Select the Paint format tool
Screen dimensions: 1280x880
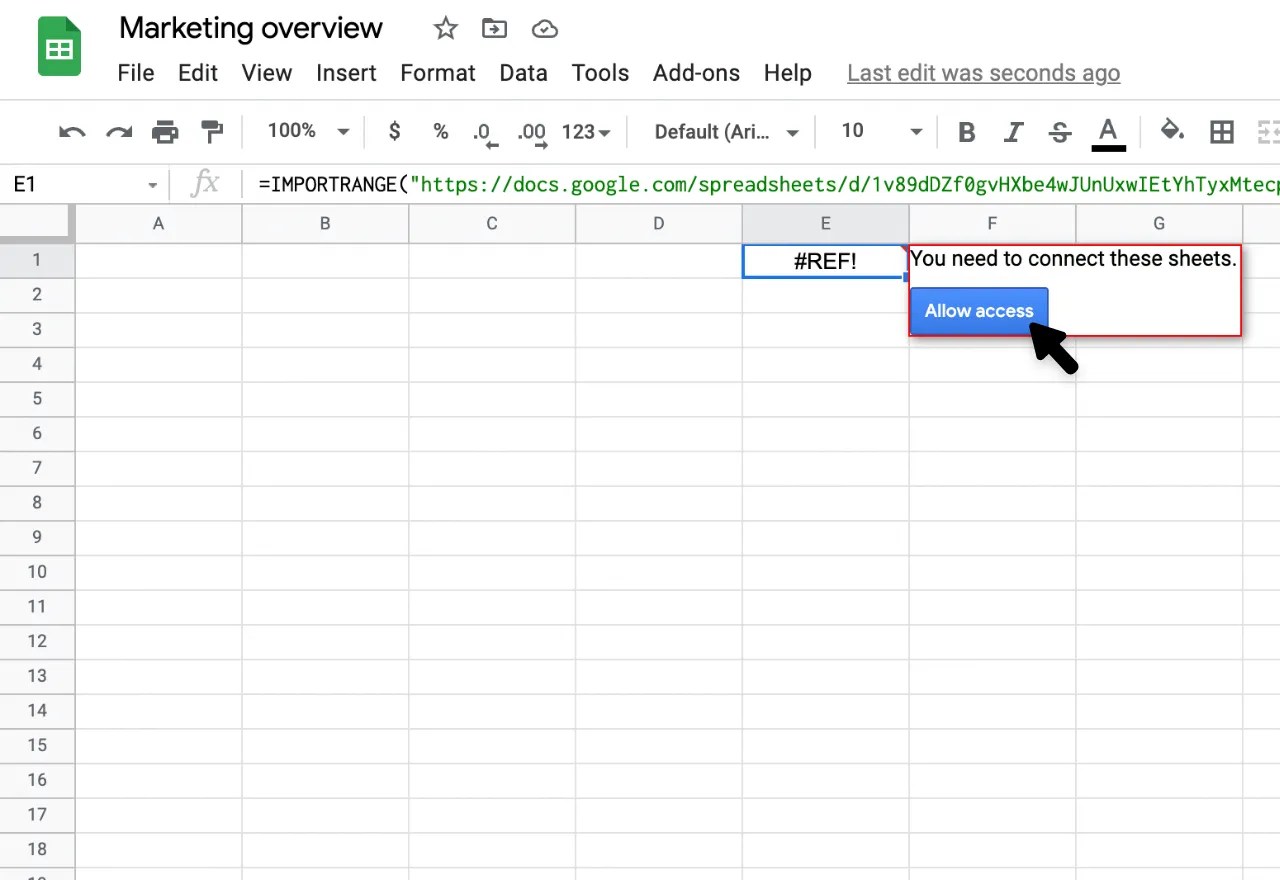[x=212, y=131]
